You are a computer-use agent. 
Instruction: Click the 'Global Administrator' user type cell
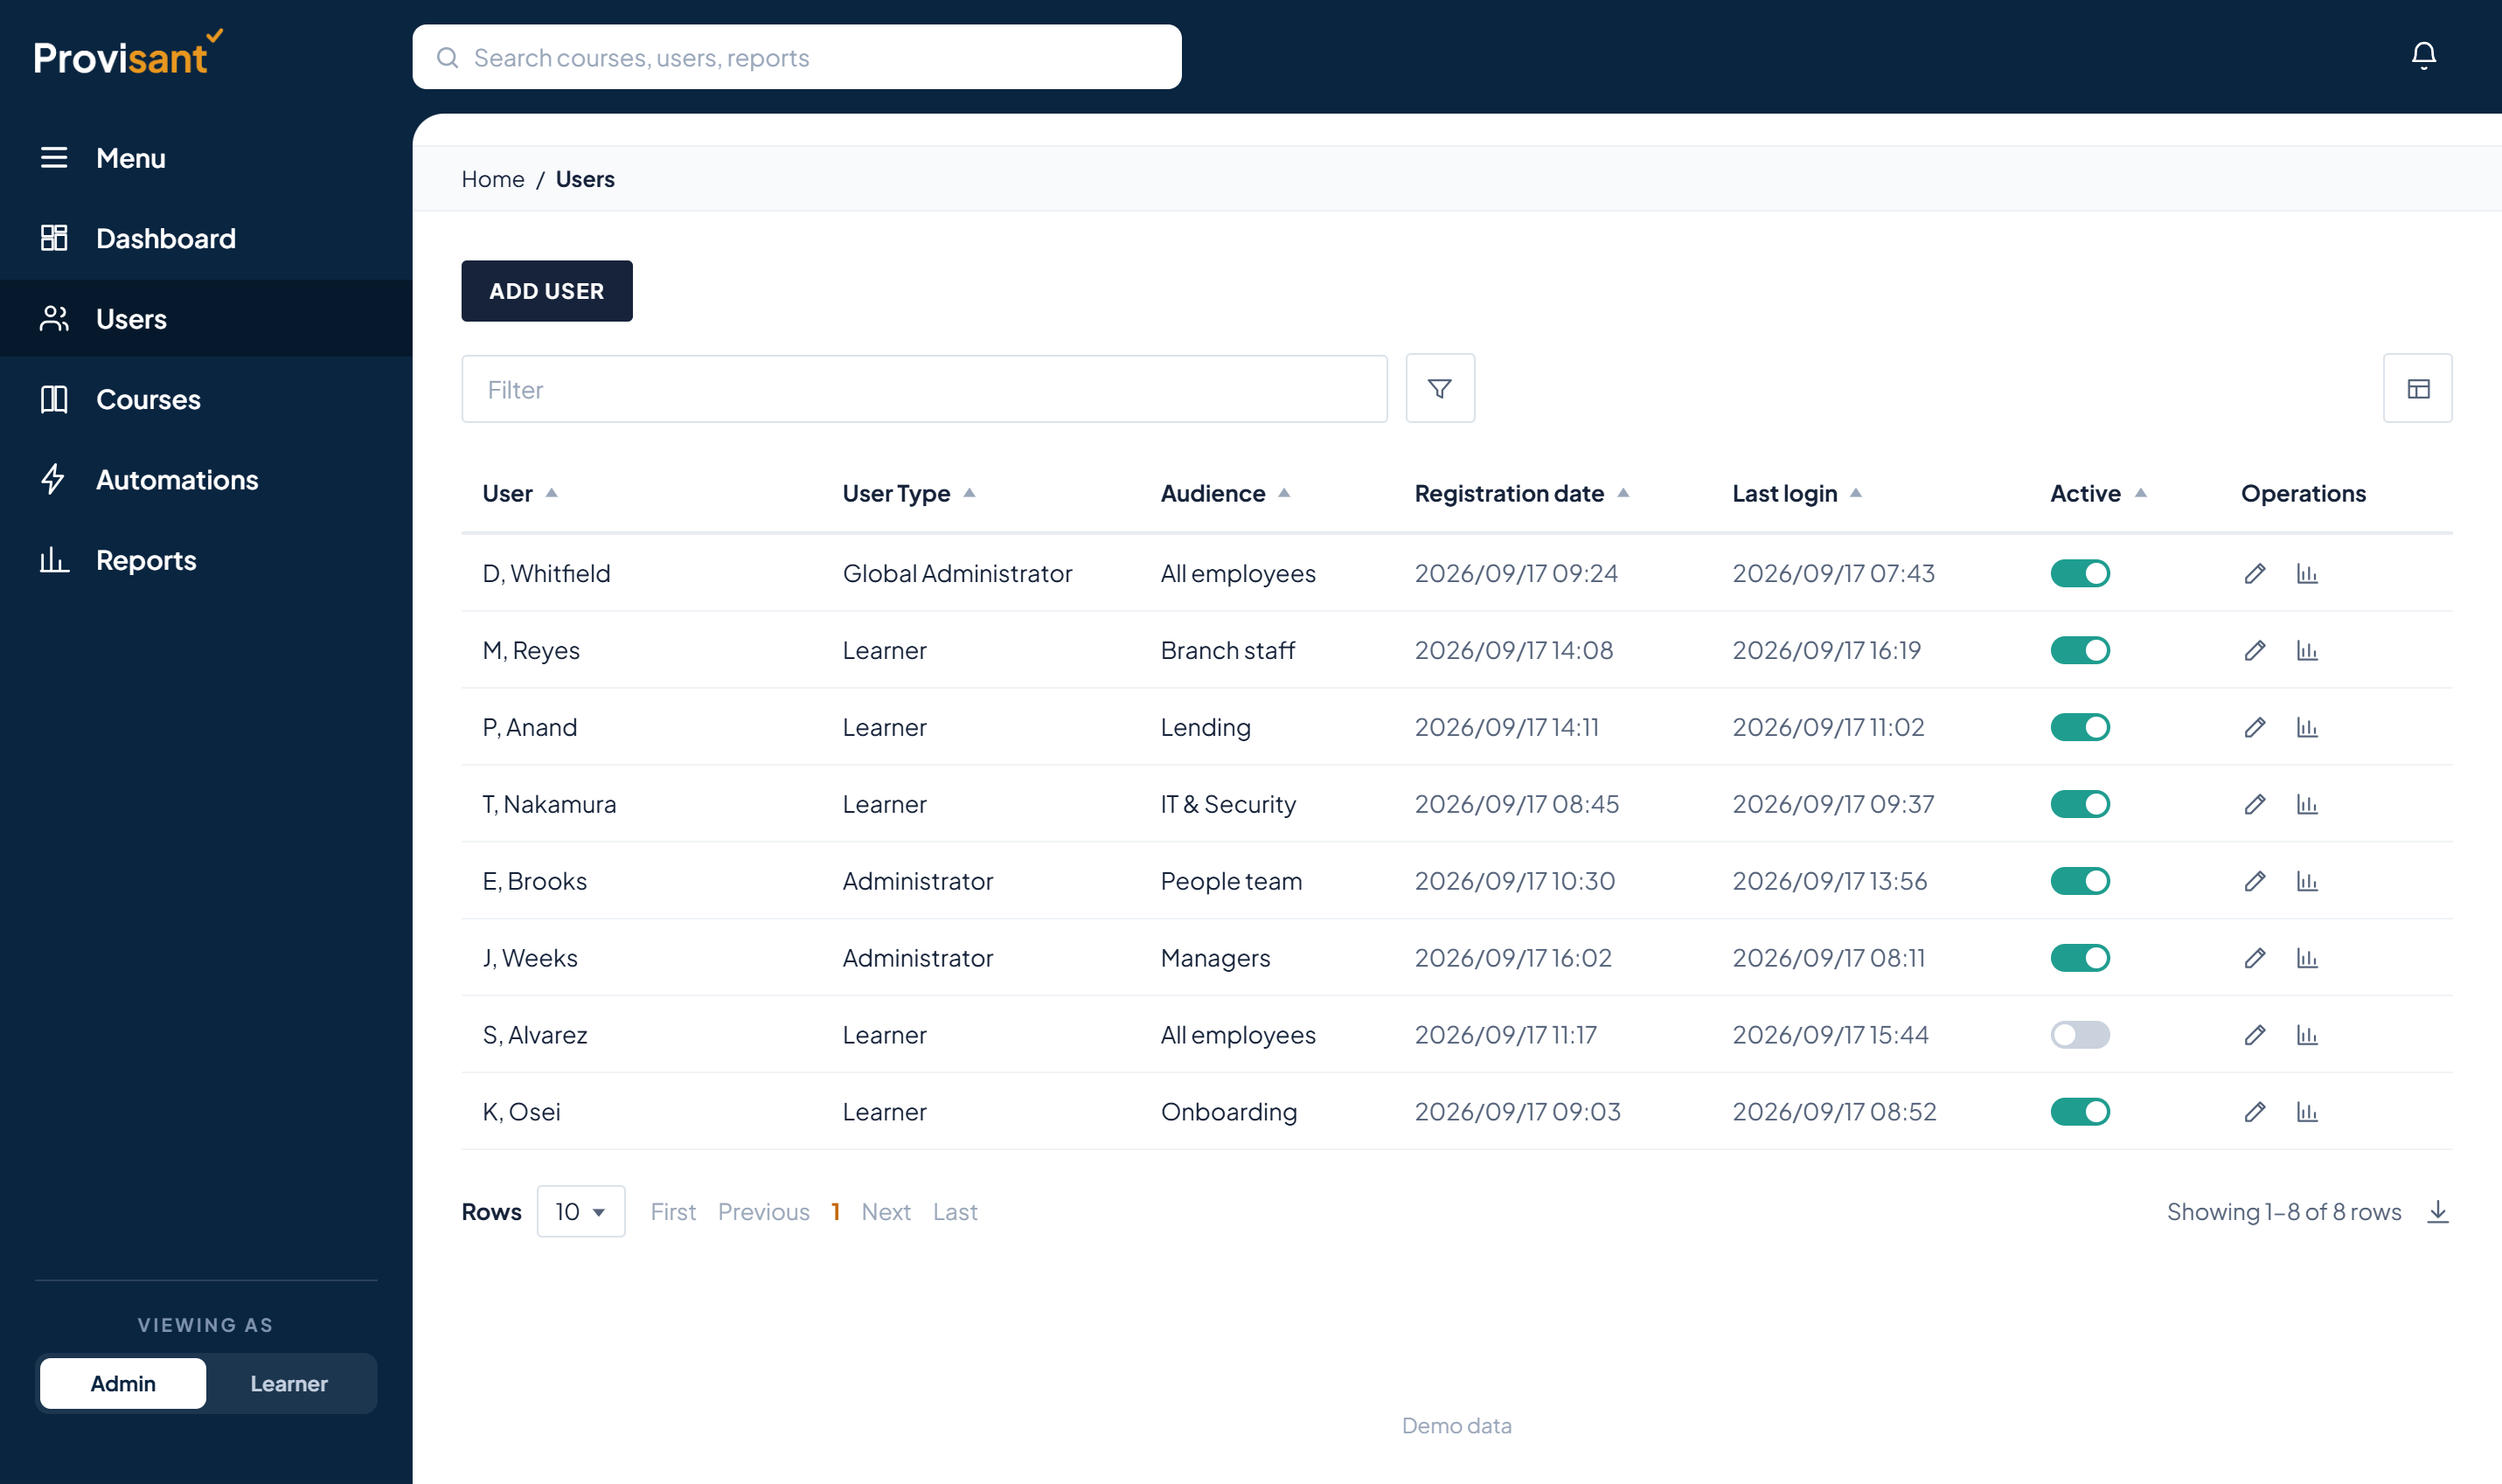pos(957,573)
